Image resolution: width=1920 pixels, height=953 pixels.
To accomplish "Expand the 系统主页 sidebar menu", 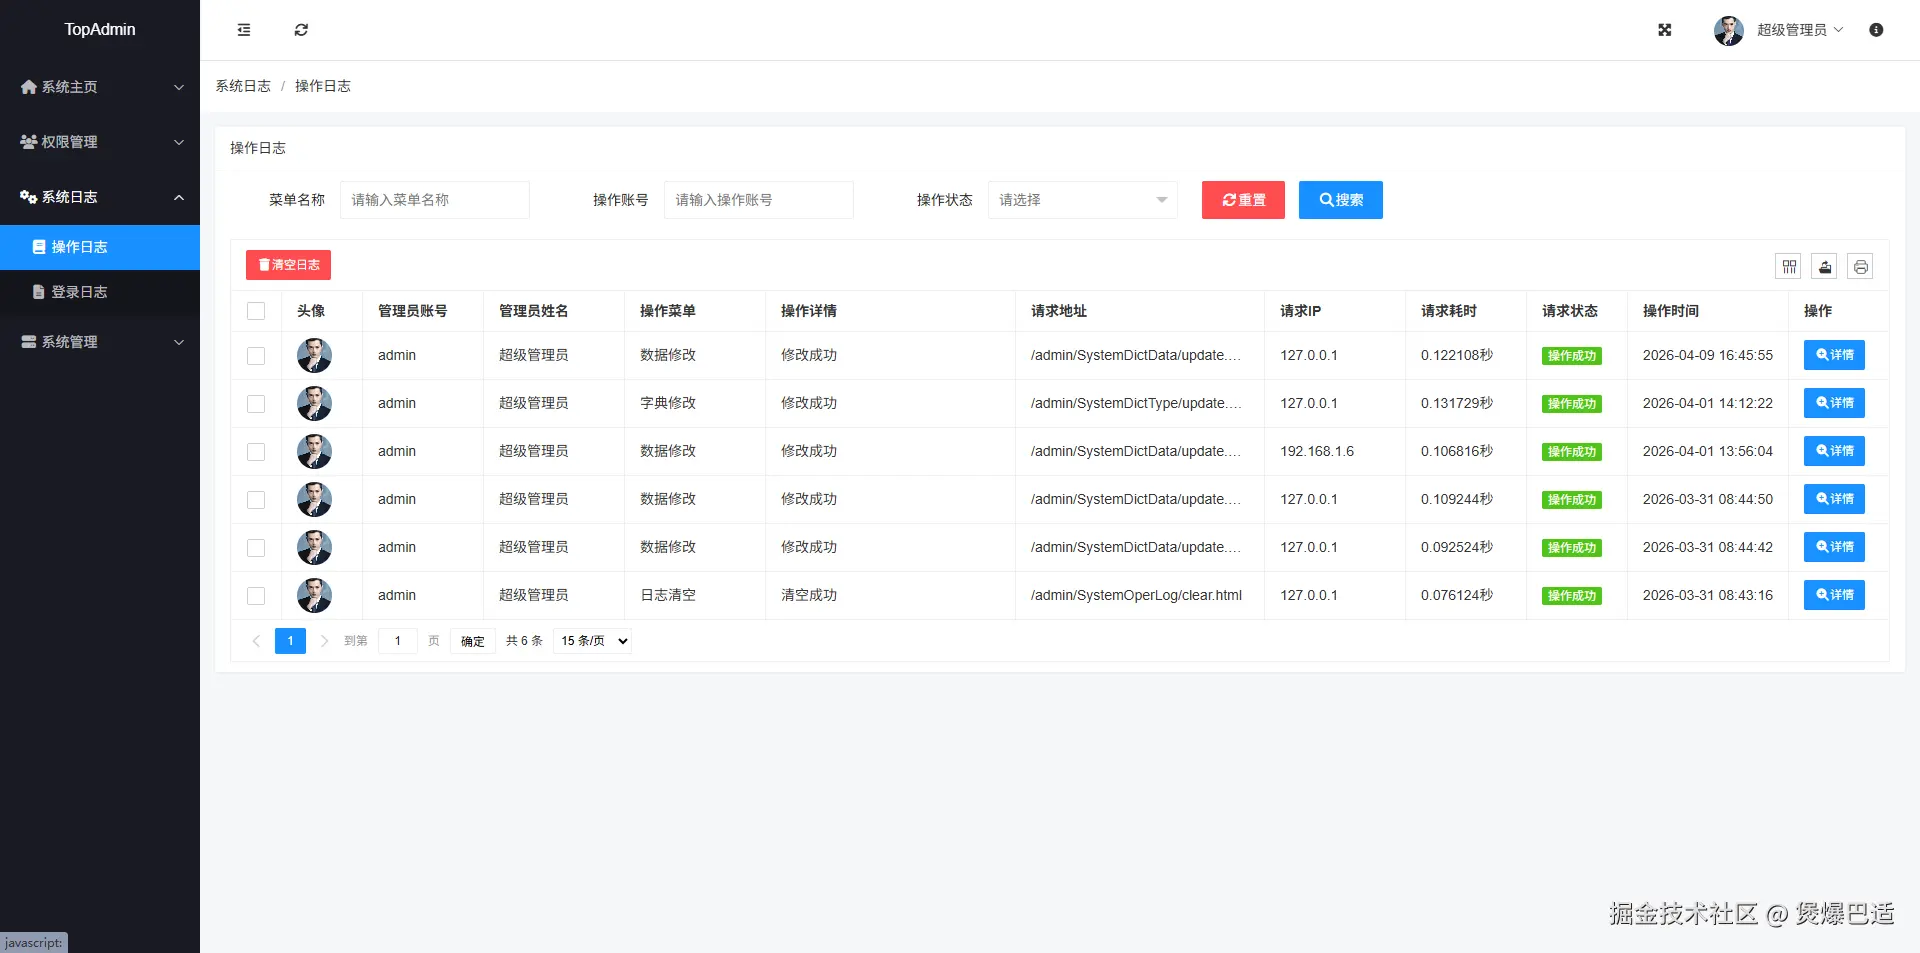I will click(100, 87).
